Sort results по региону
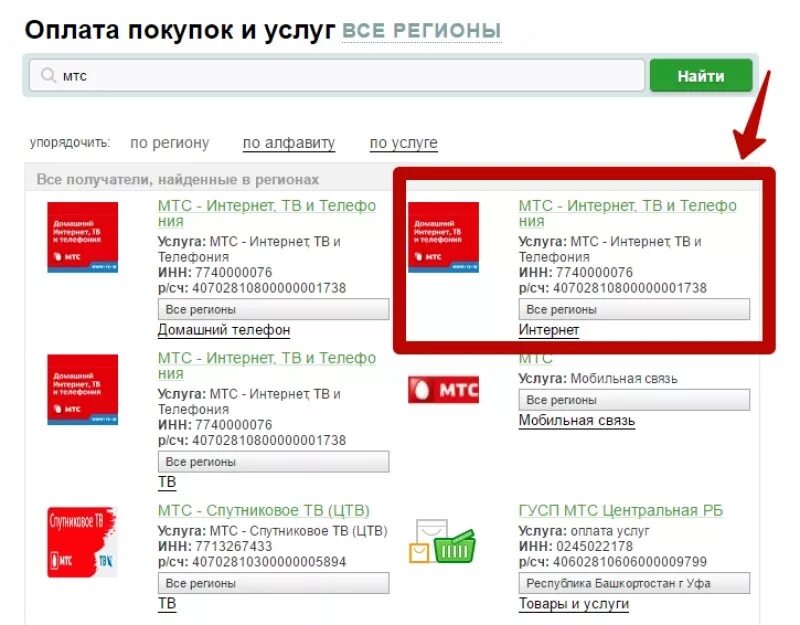 (169, 143)
